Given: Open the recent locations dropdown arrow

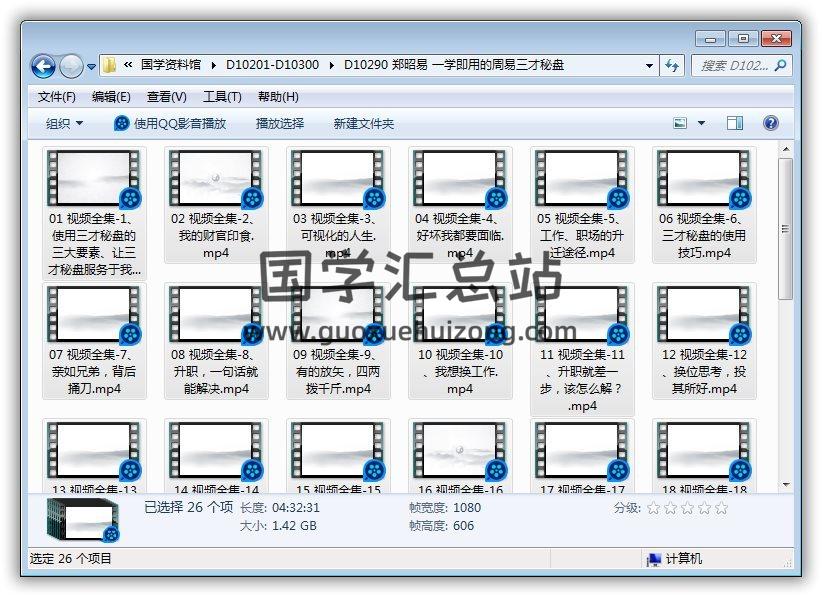Looking at the screenshot, I should [91, 67].
